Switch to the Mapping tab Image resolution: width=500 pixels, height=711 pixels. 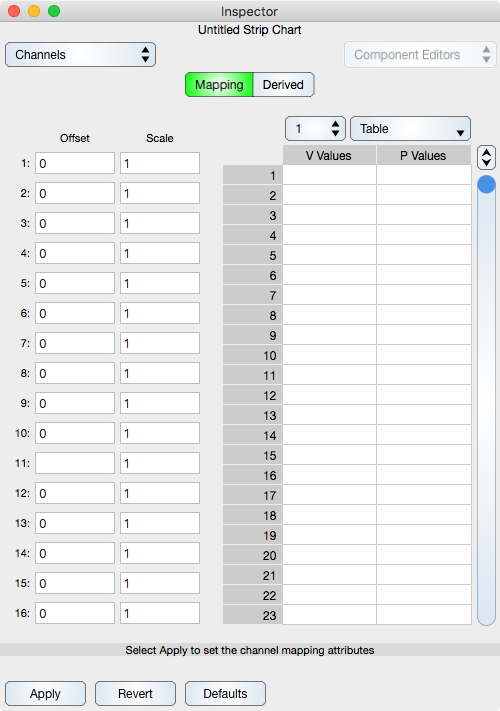(219, 85)
